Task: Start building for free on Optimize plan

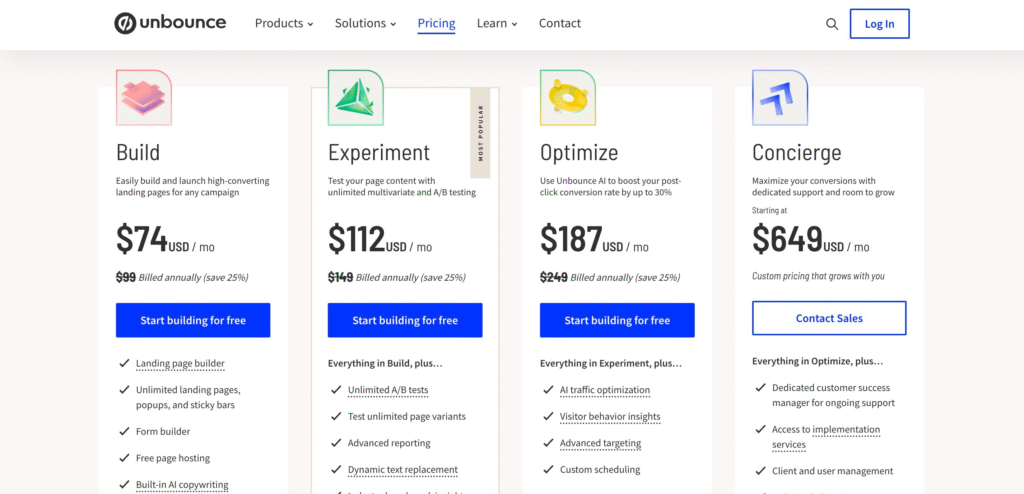Action: [x=617, y=320]
